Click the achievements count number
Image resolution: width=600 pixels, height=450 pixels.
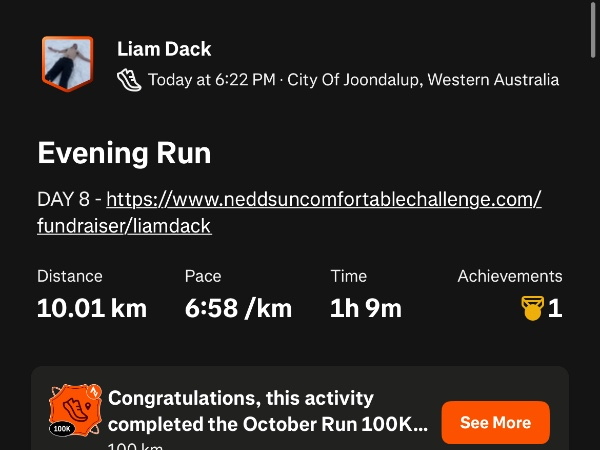(x=555, y=308)
